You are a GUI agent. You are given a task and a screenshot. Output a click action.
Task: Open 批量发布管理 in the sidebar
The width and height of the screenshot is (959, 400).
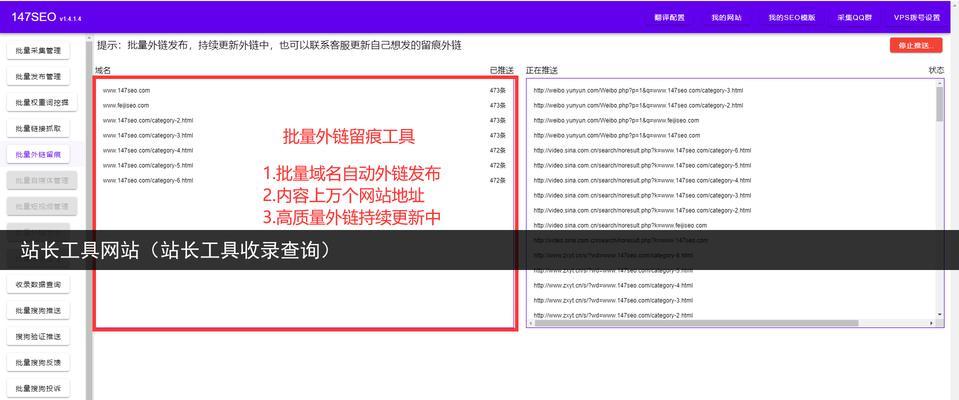38,77
